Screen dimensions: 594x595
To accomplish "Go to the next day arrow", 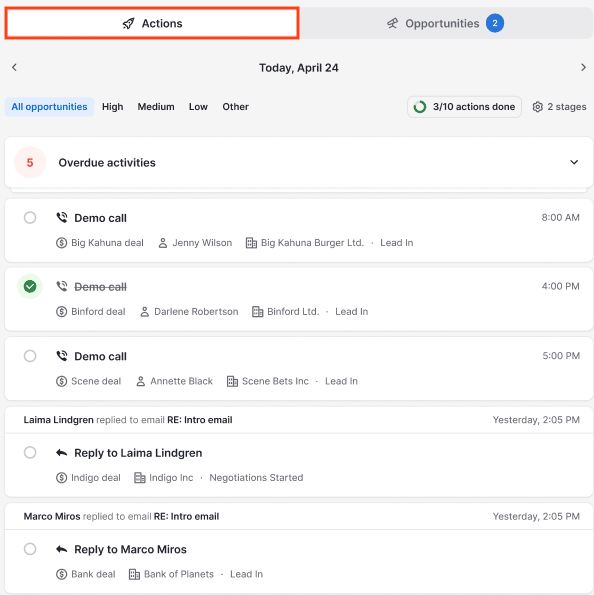I will pyautogui.click(x=583, y=68).
